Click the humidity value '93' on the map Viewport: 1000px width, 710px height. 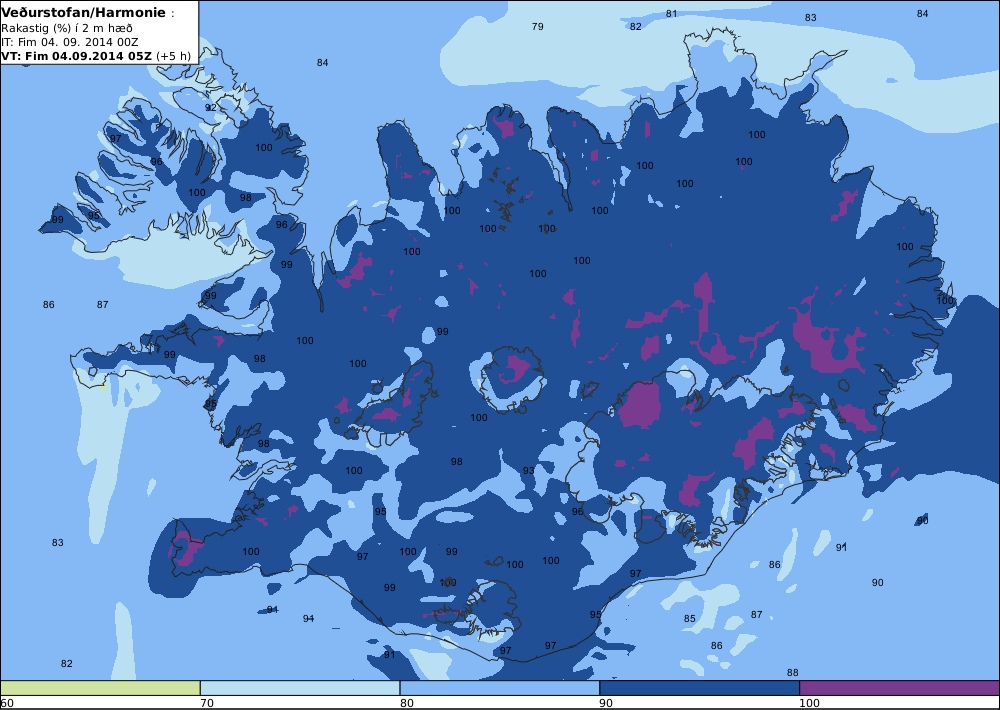coord(529,471)
